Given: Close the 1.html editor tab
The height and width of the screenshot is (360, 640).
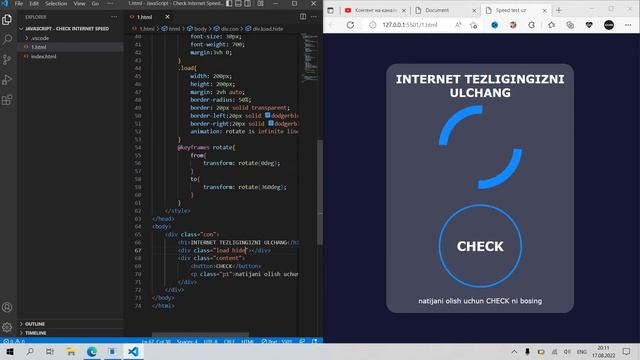Looking at the screenshot, I should pyautogui.click(x=167, y=17).
